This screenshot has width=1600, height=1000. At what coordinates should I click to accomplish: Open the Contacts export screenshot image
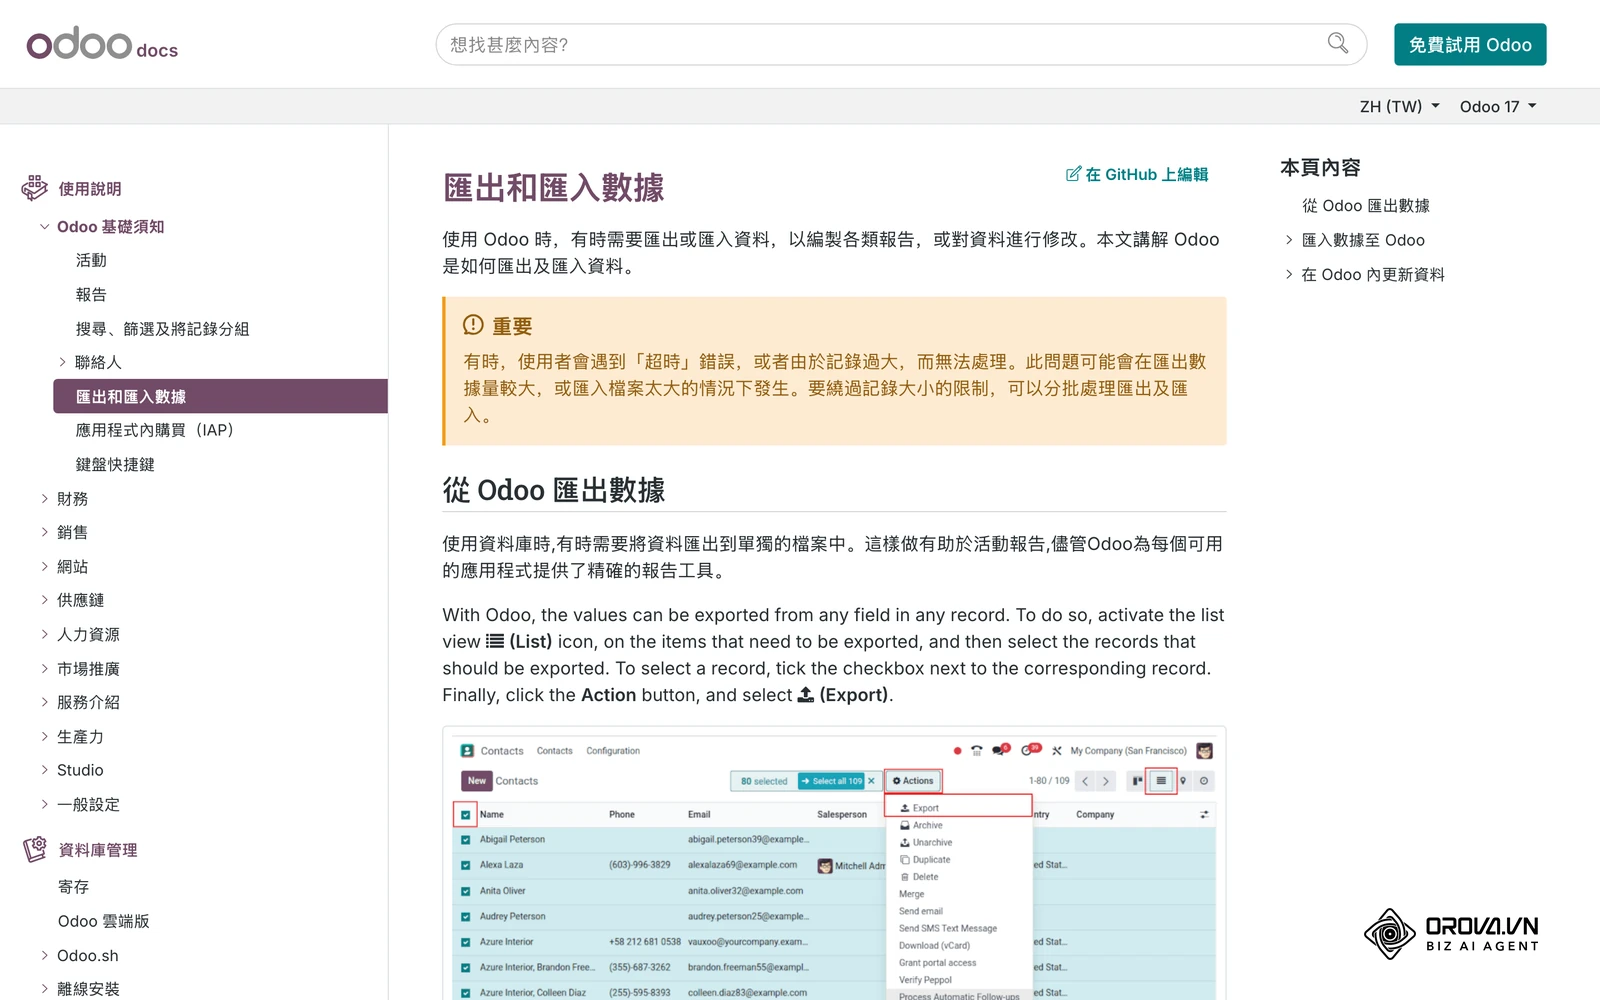[834, 863]
